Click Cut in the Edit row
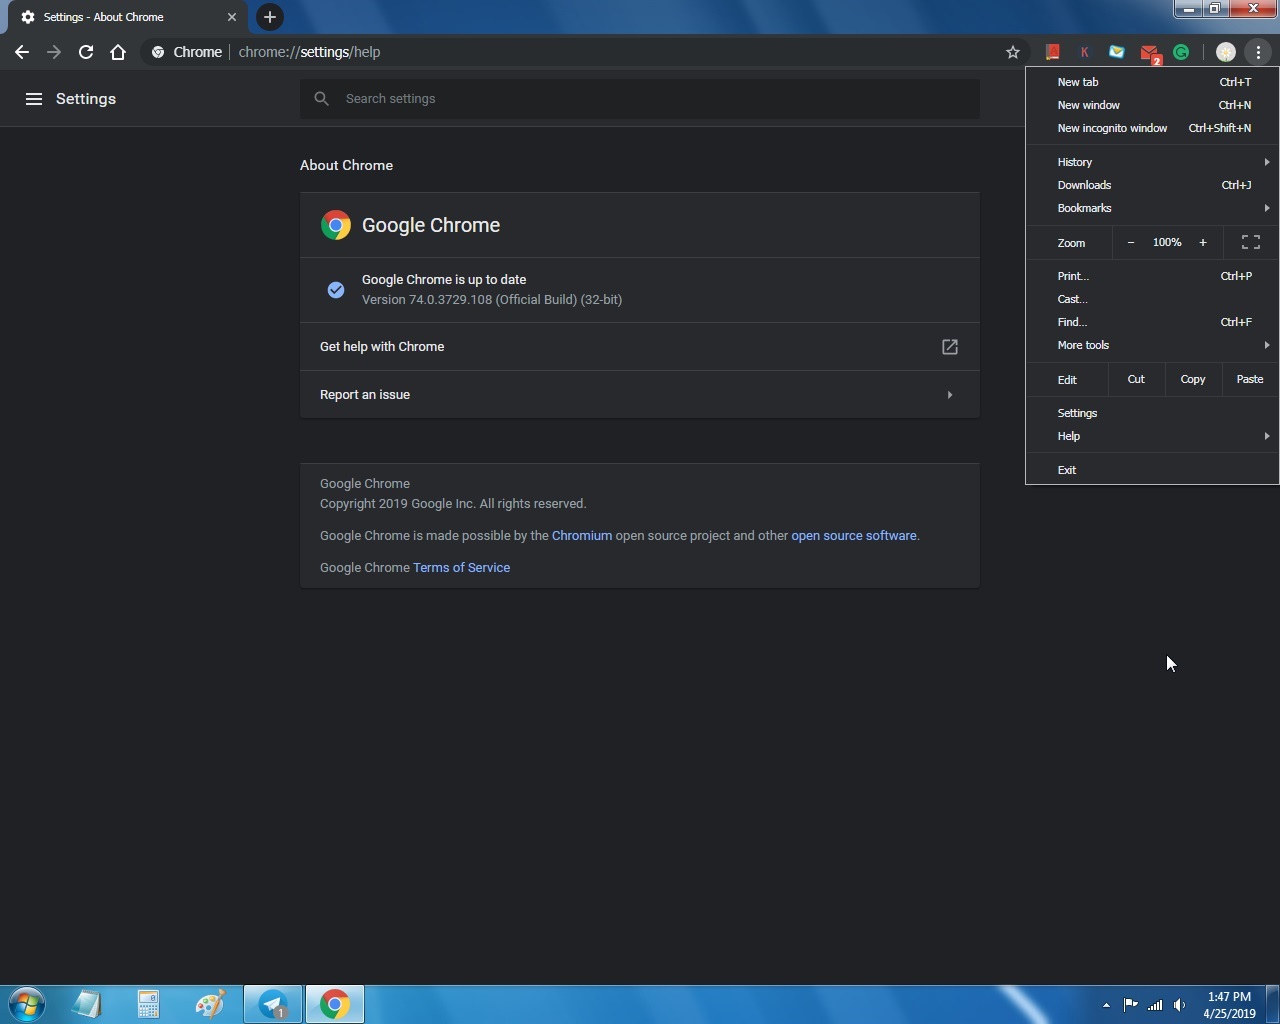 coord(1136,379)
